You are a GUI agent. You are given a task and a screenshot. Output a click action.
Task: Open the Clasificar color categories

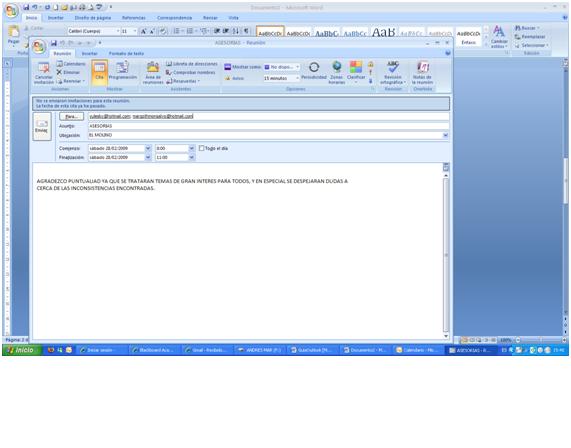pyautogui.click(x=356, y=71)
